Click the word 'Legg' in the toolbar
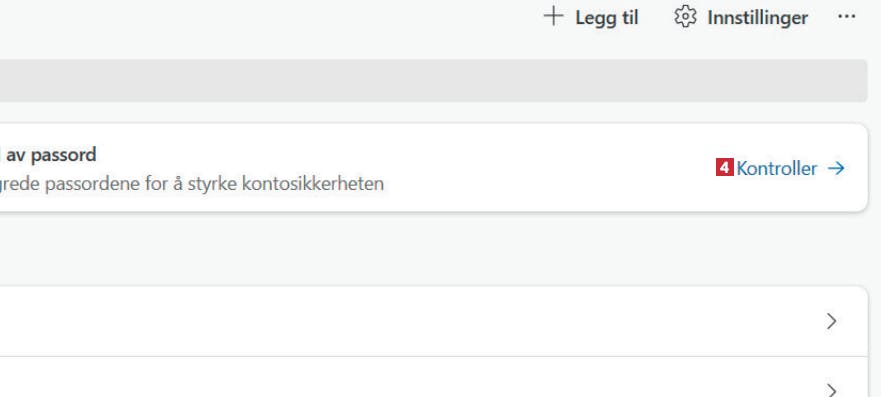The height and width of the screenshot is (397, 881). (596, 19)
